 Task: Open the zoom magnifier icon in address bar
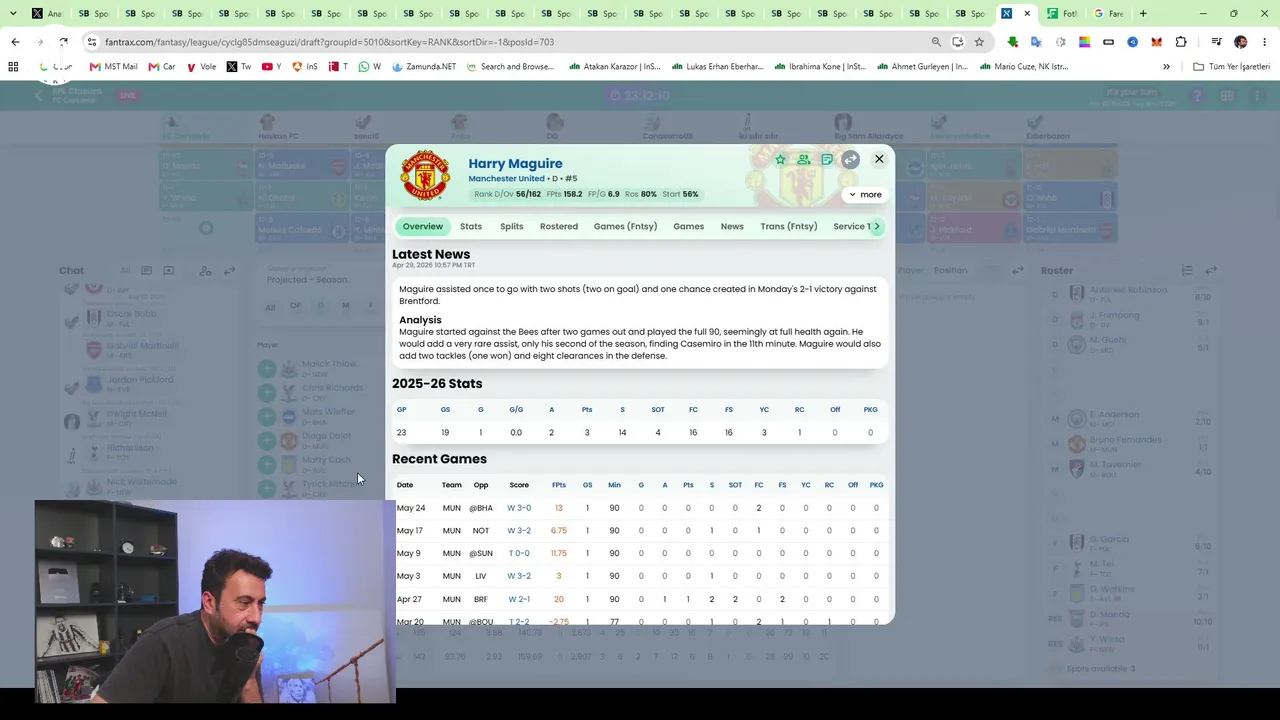point(936,42)
